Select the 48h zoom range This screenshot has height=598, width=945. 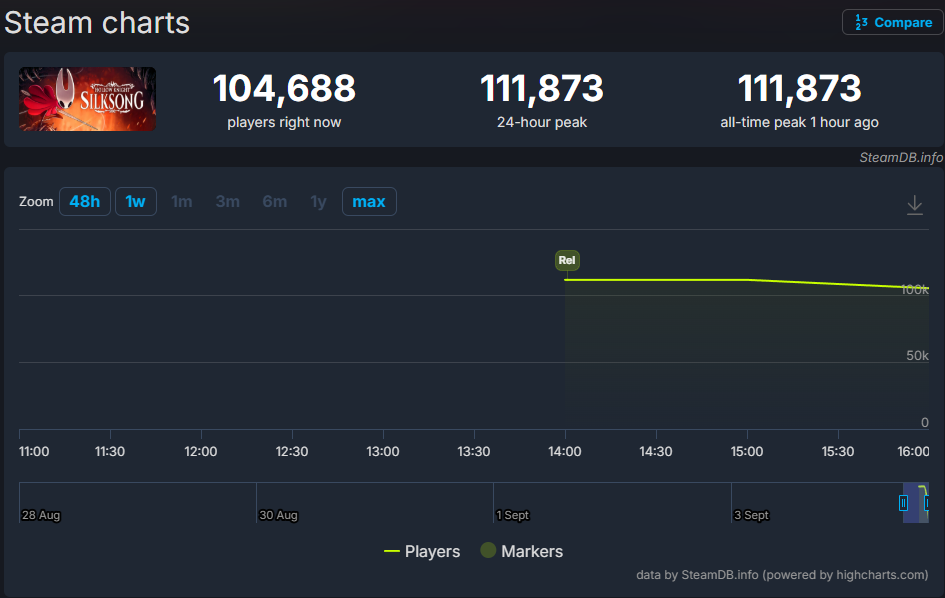(85, 201)
